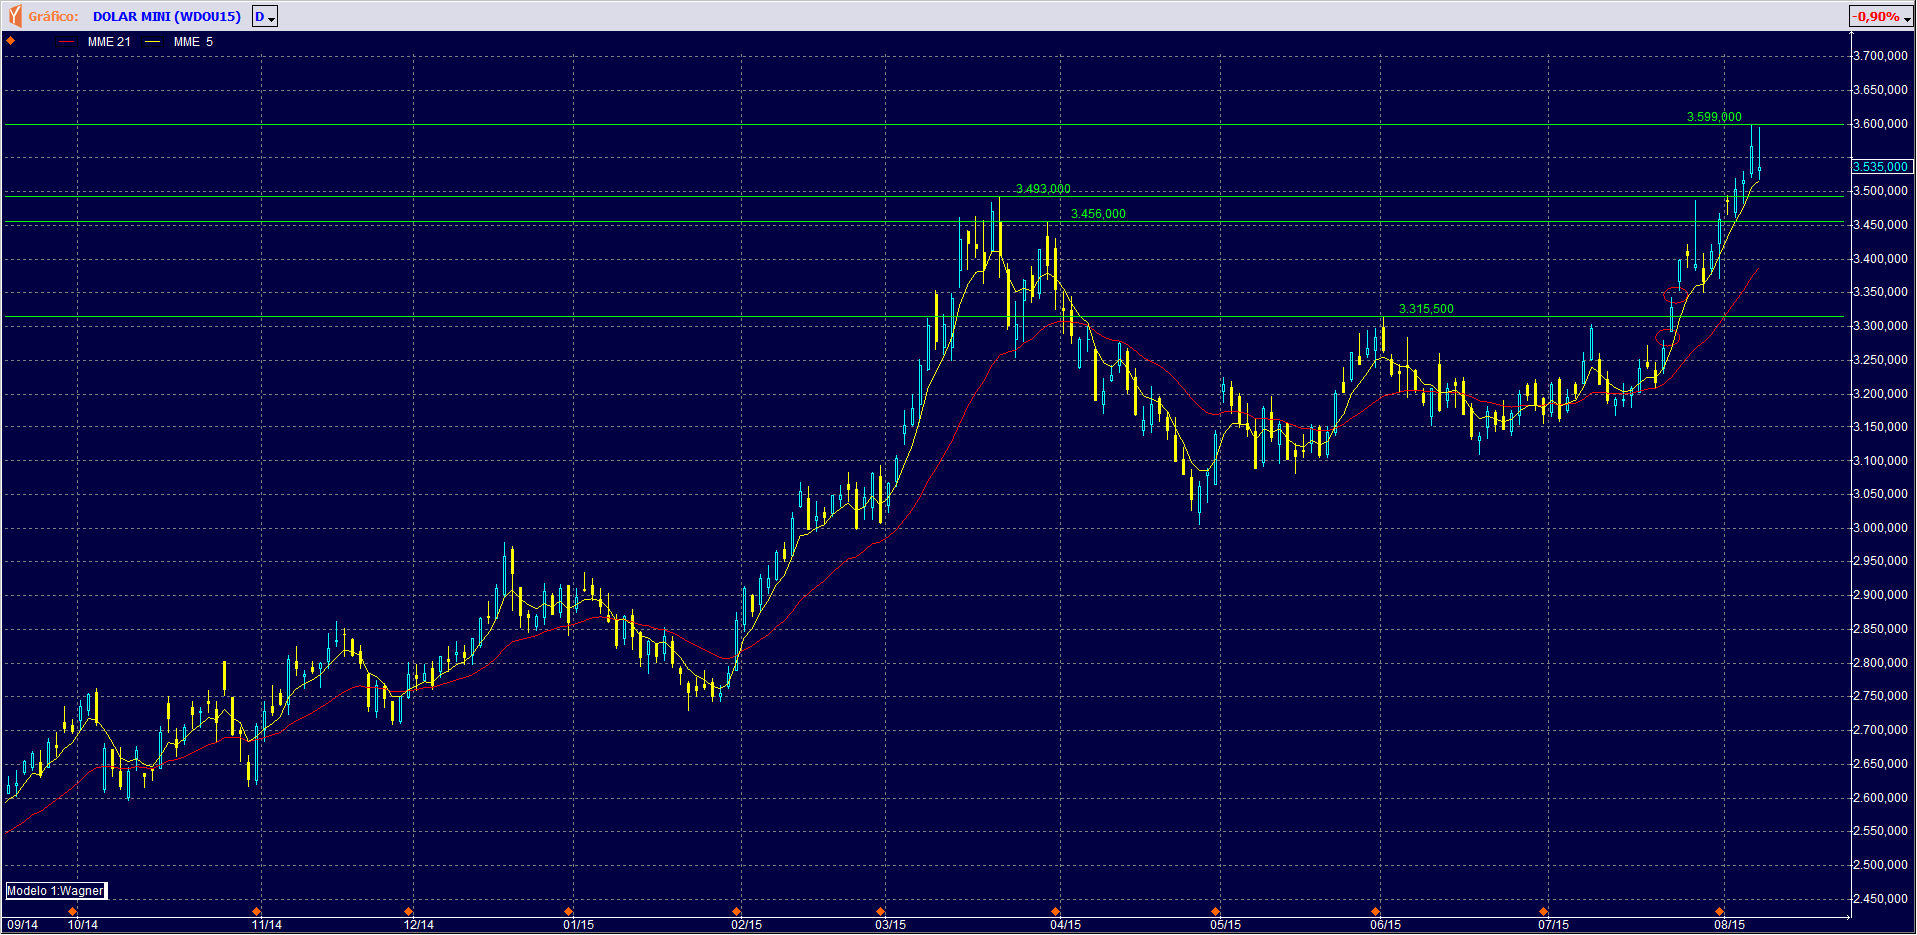Click orange diamond marker above 11/14
Image resolution: width=1917 pixels, height=935 pixels.
[256, 911]
